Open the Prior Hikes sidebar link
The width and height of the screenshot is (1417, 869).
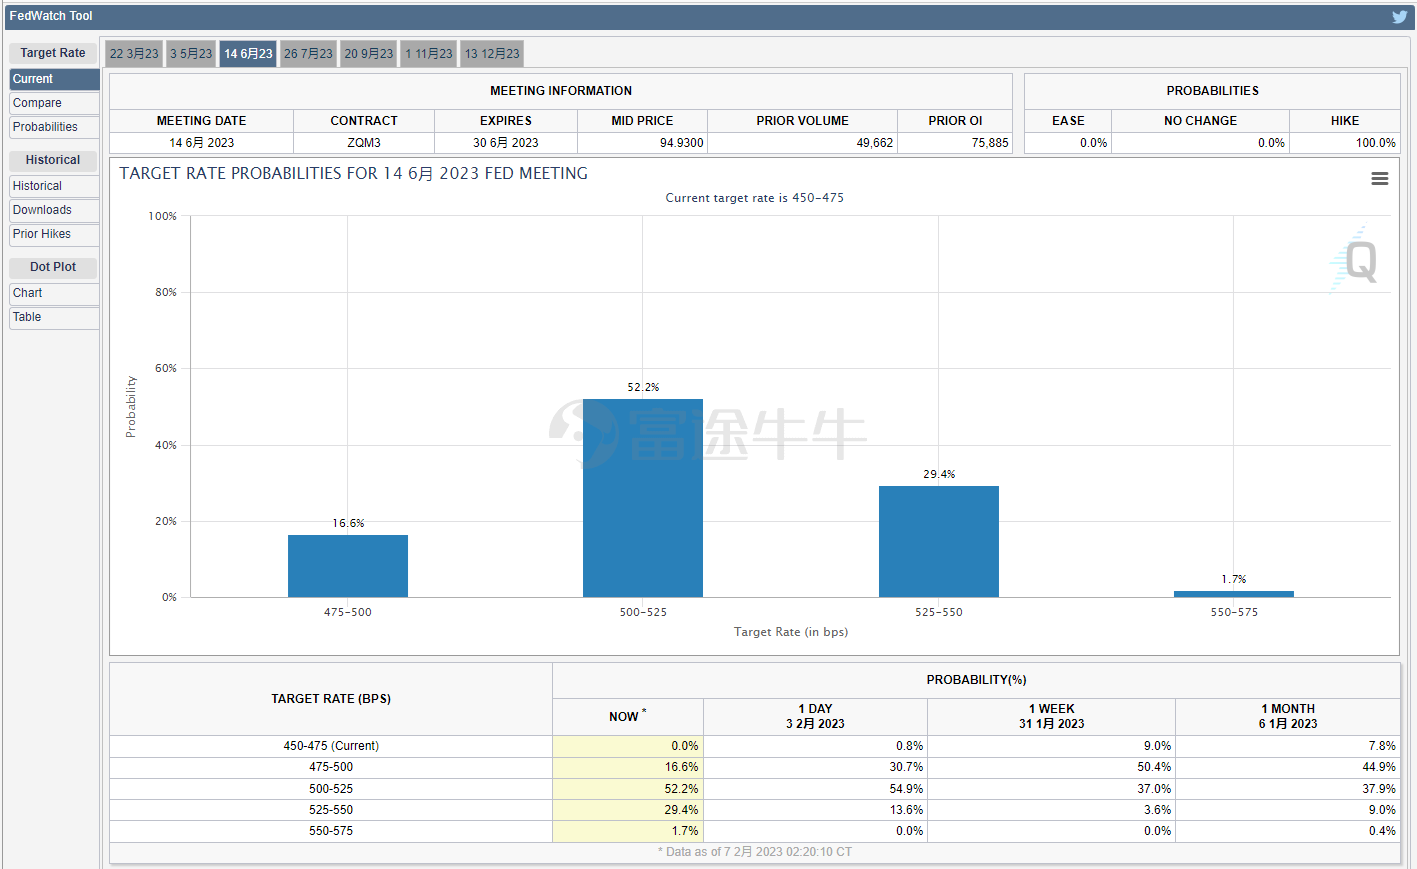(54, 234)
